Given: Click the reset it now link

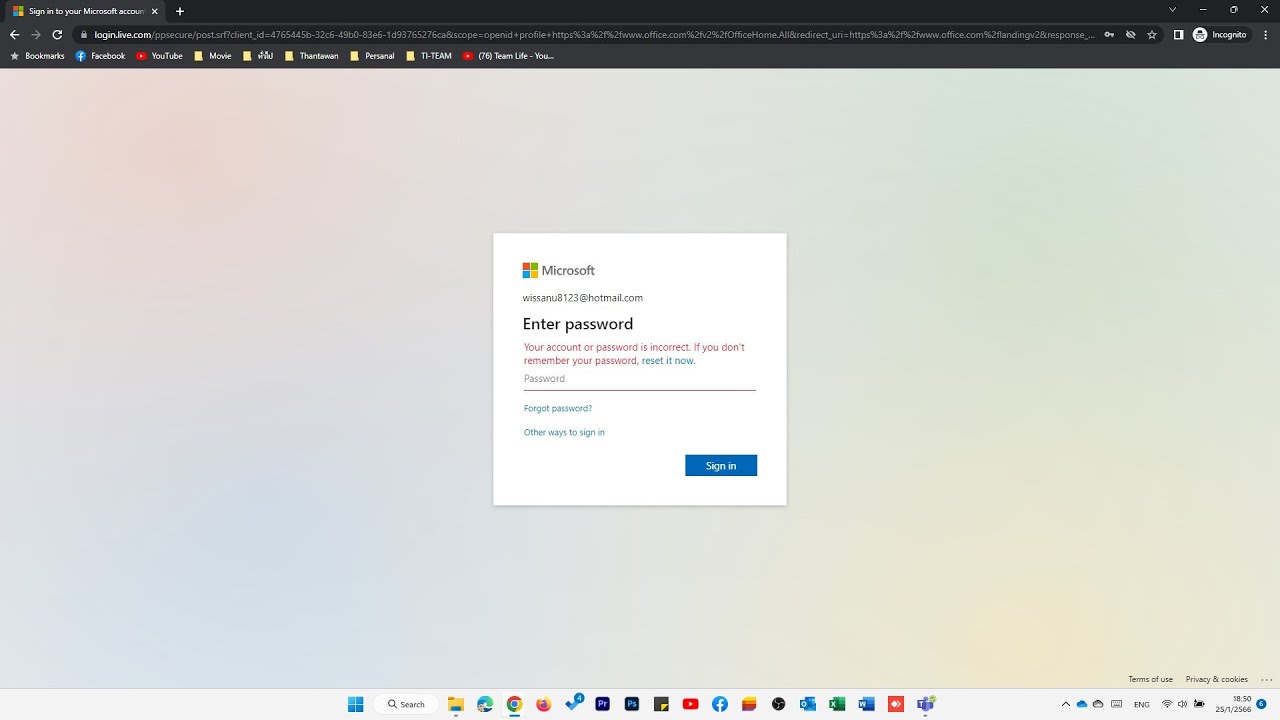Looking at the screenshot, I should pos(668,360).
